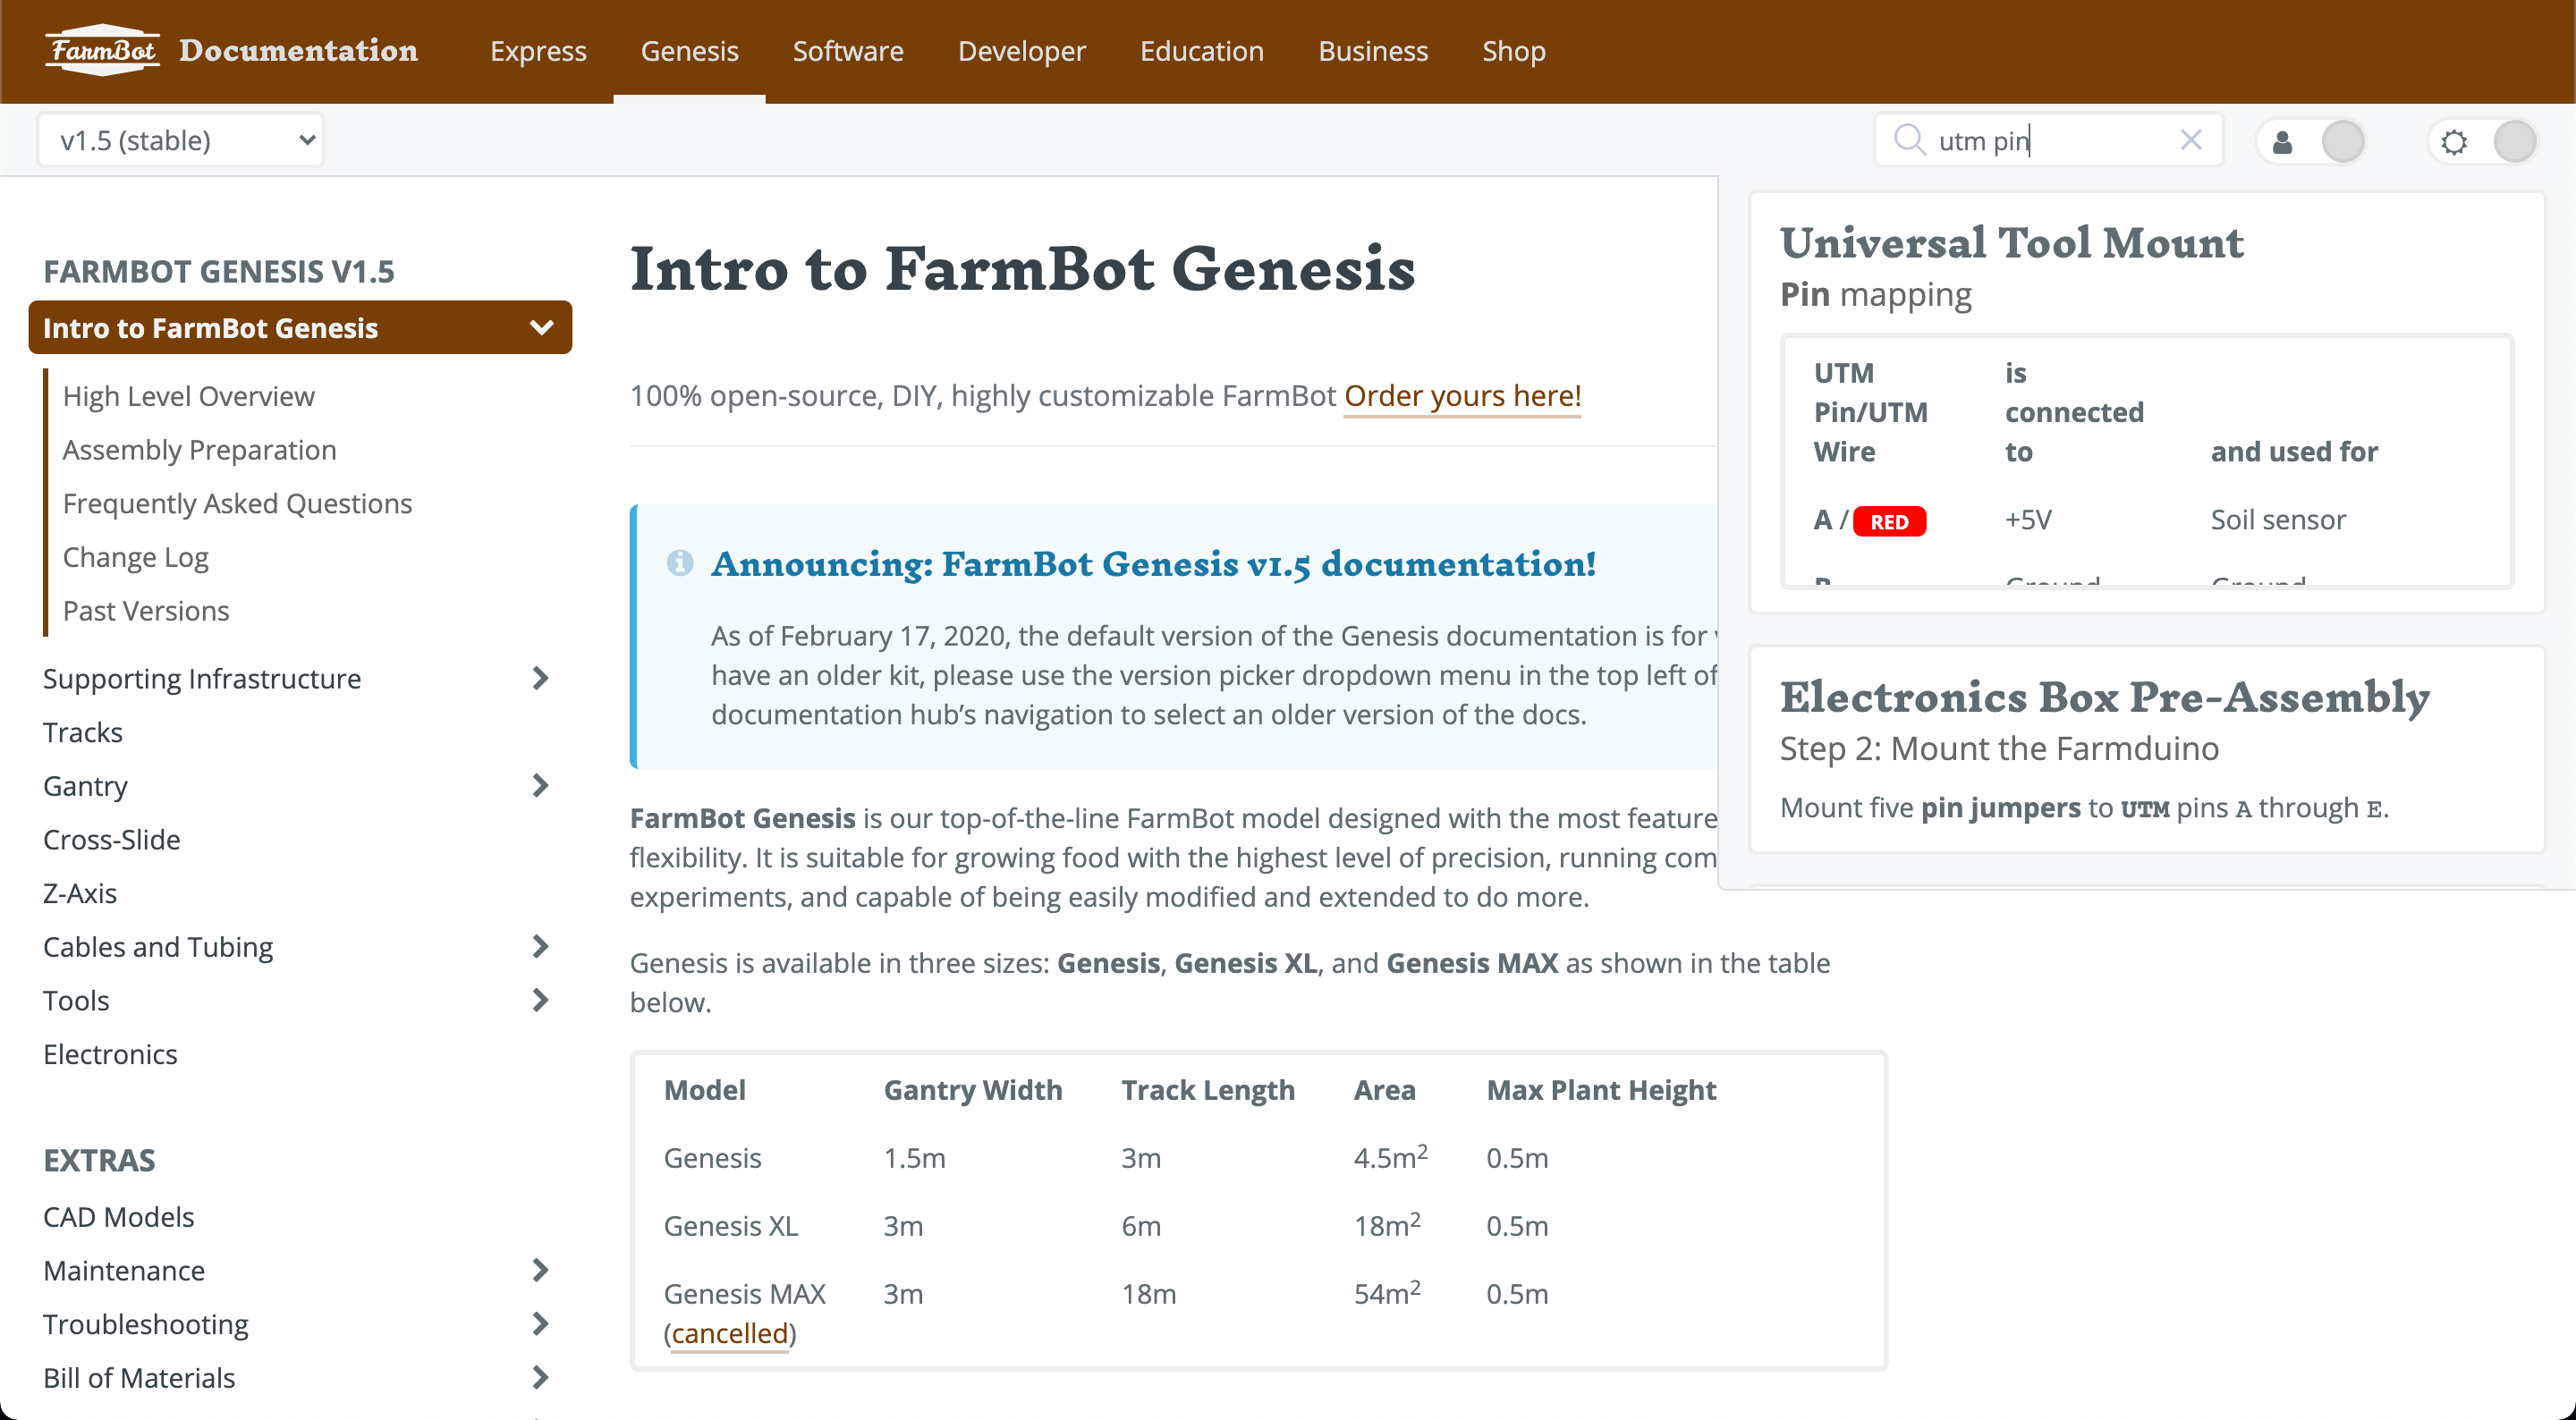
Task: Open the Developer menu item
Action: (1021, 51)
